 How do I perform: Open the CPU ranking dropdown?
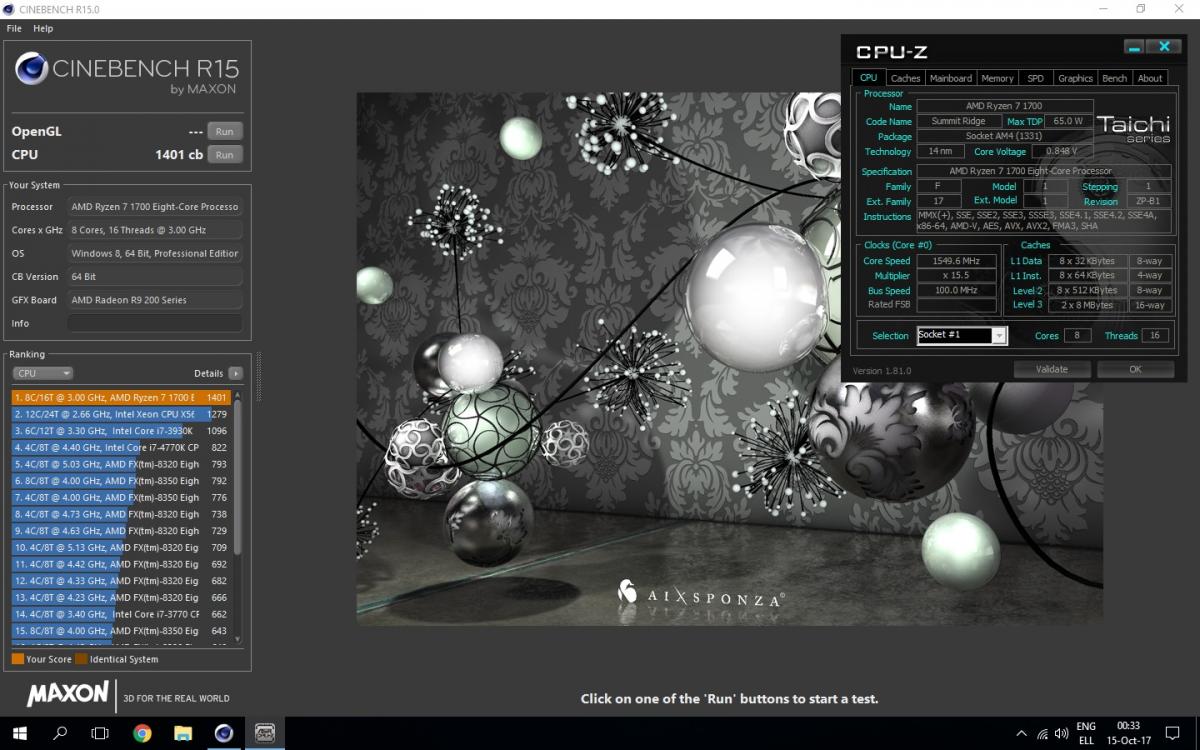pos(43,373)
